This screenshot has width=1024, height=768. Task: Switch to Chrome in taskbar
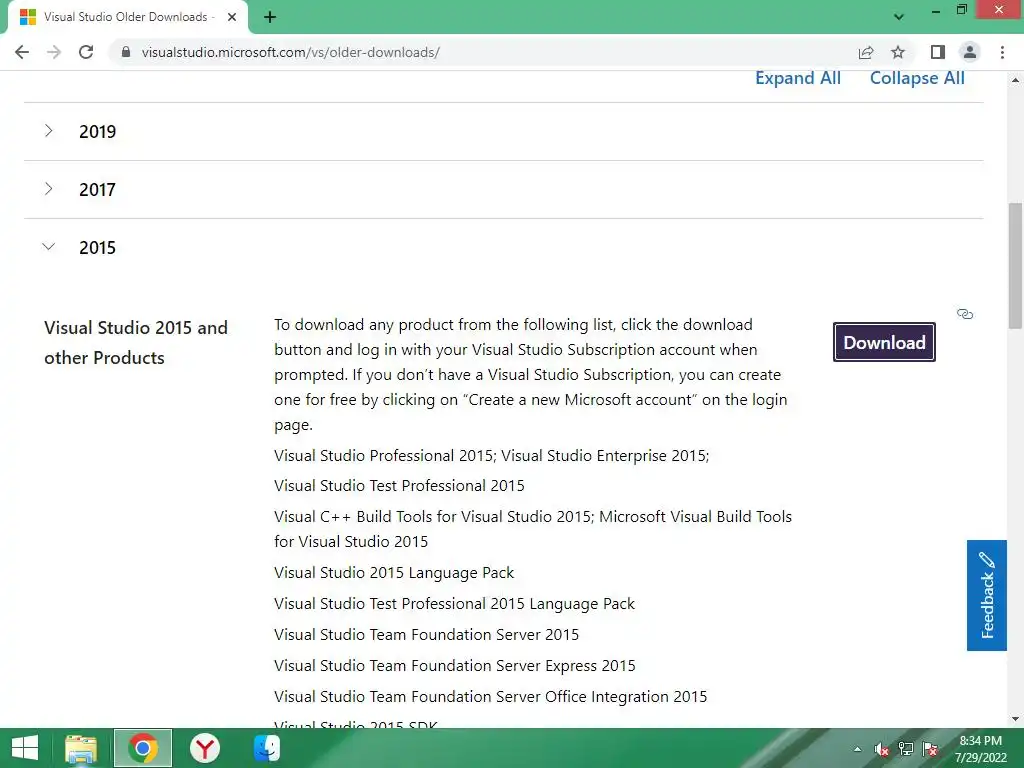(x=143, y=748)
